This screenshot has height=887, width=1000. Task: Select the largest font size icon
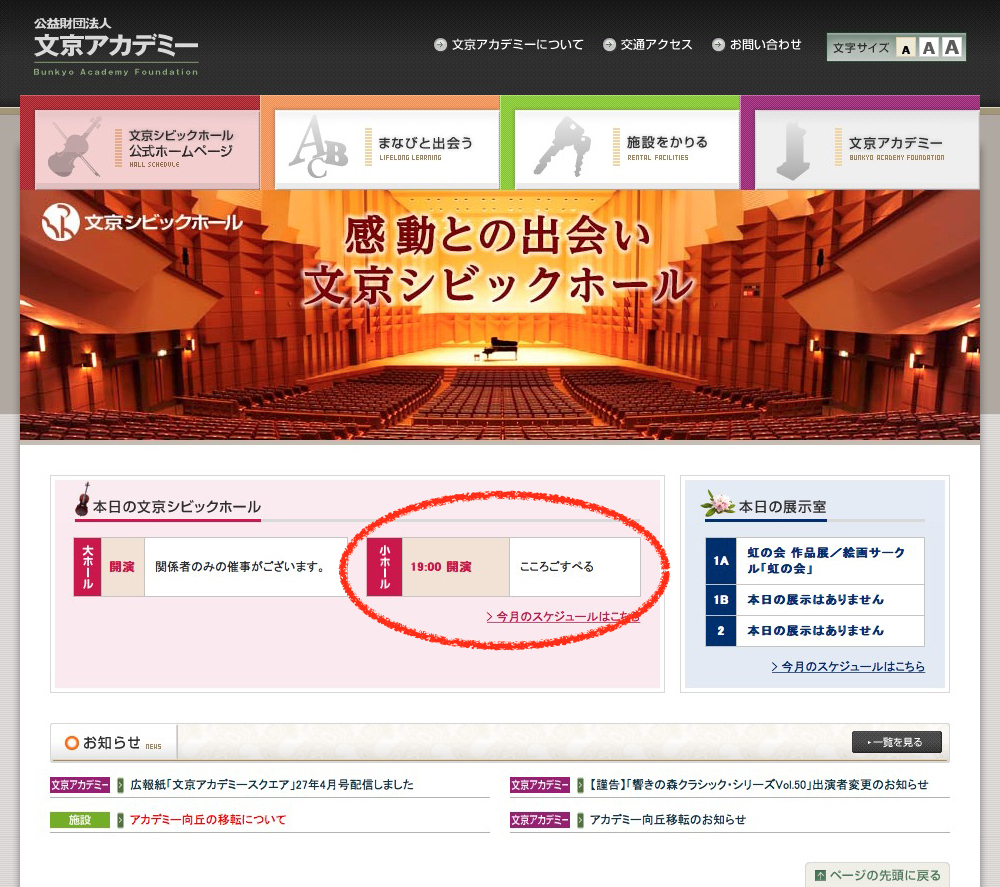pyautogui.click(x=951, y=47)
